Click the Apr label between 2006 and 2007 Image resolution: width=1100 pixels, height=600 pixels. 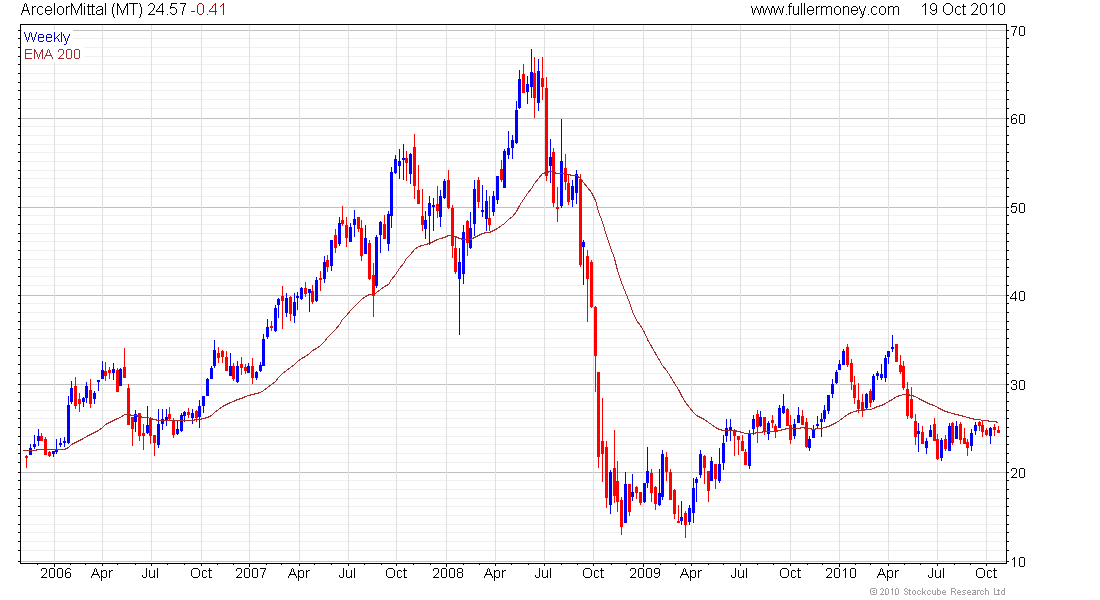tap(102, 573)
